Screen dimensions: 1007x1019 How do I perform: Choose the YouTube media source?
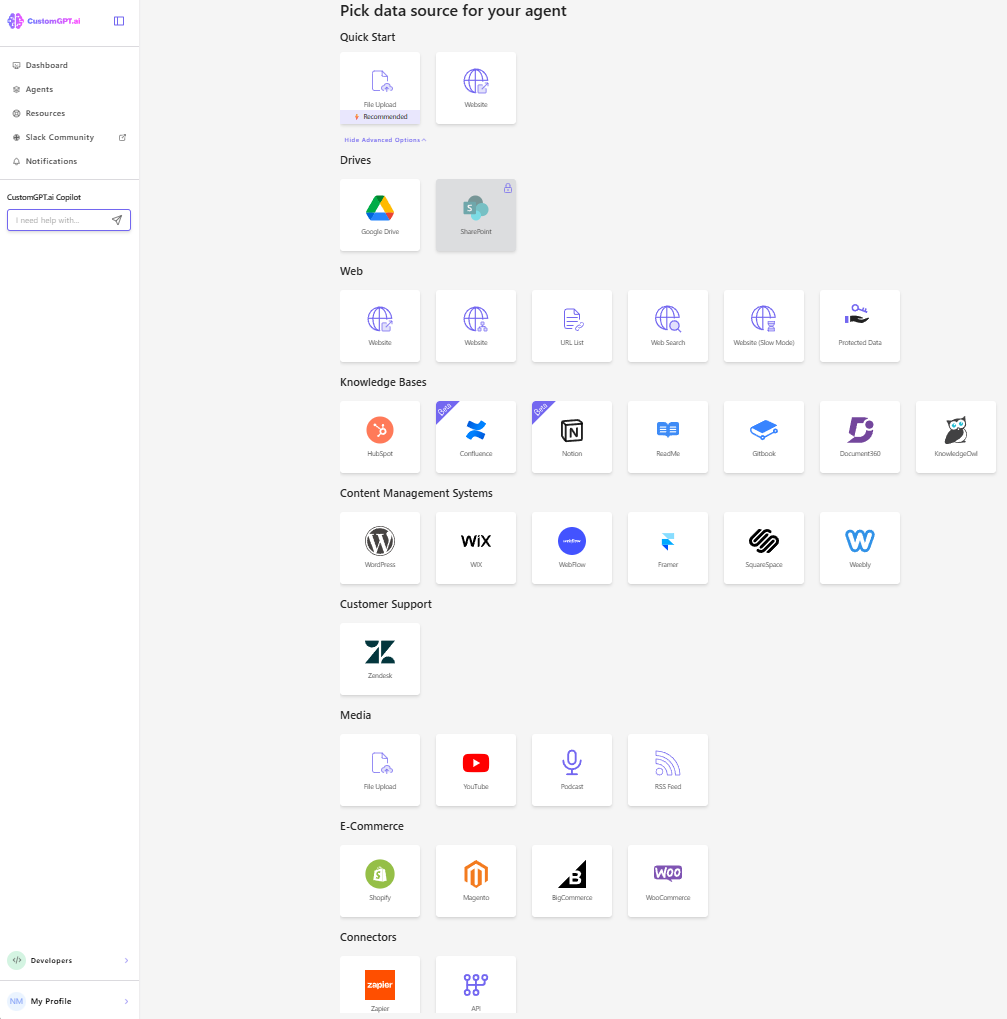point(476,769)
